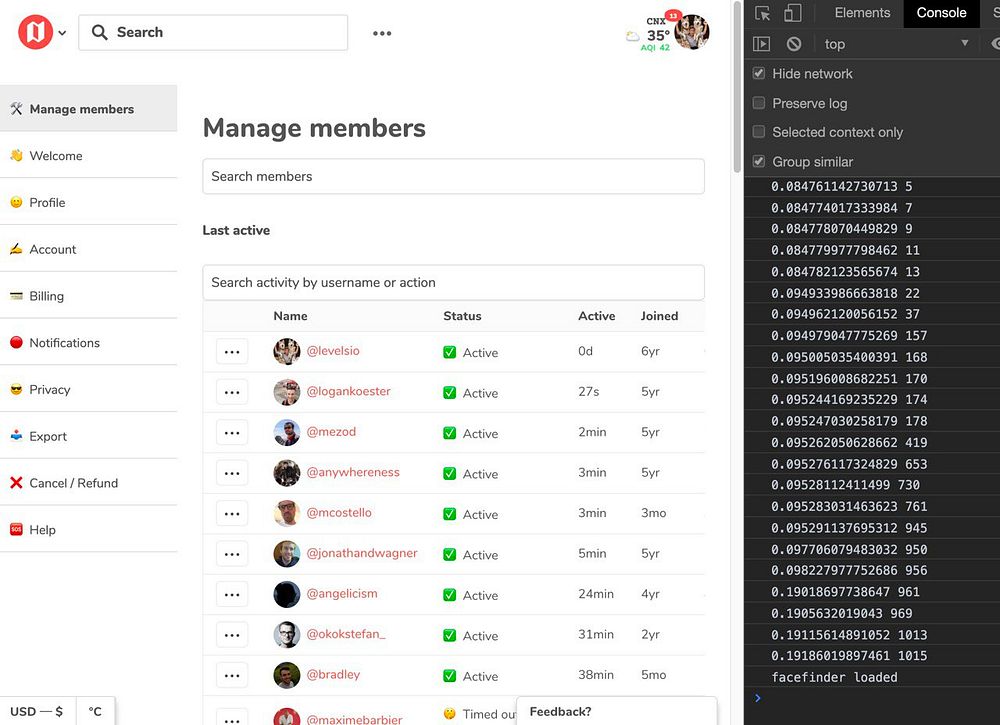Open the profile avatar with notification badge

pyautogui.click(x=691, y=32)
